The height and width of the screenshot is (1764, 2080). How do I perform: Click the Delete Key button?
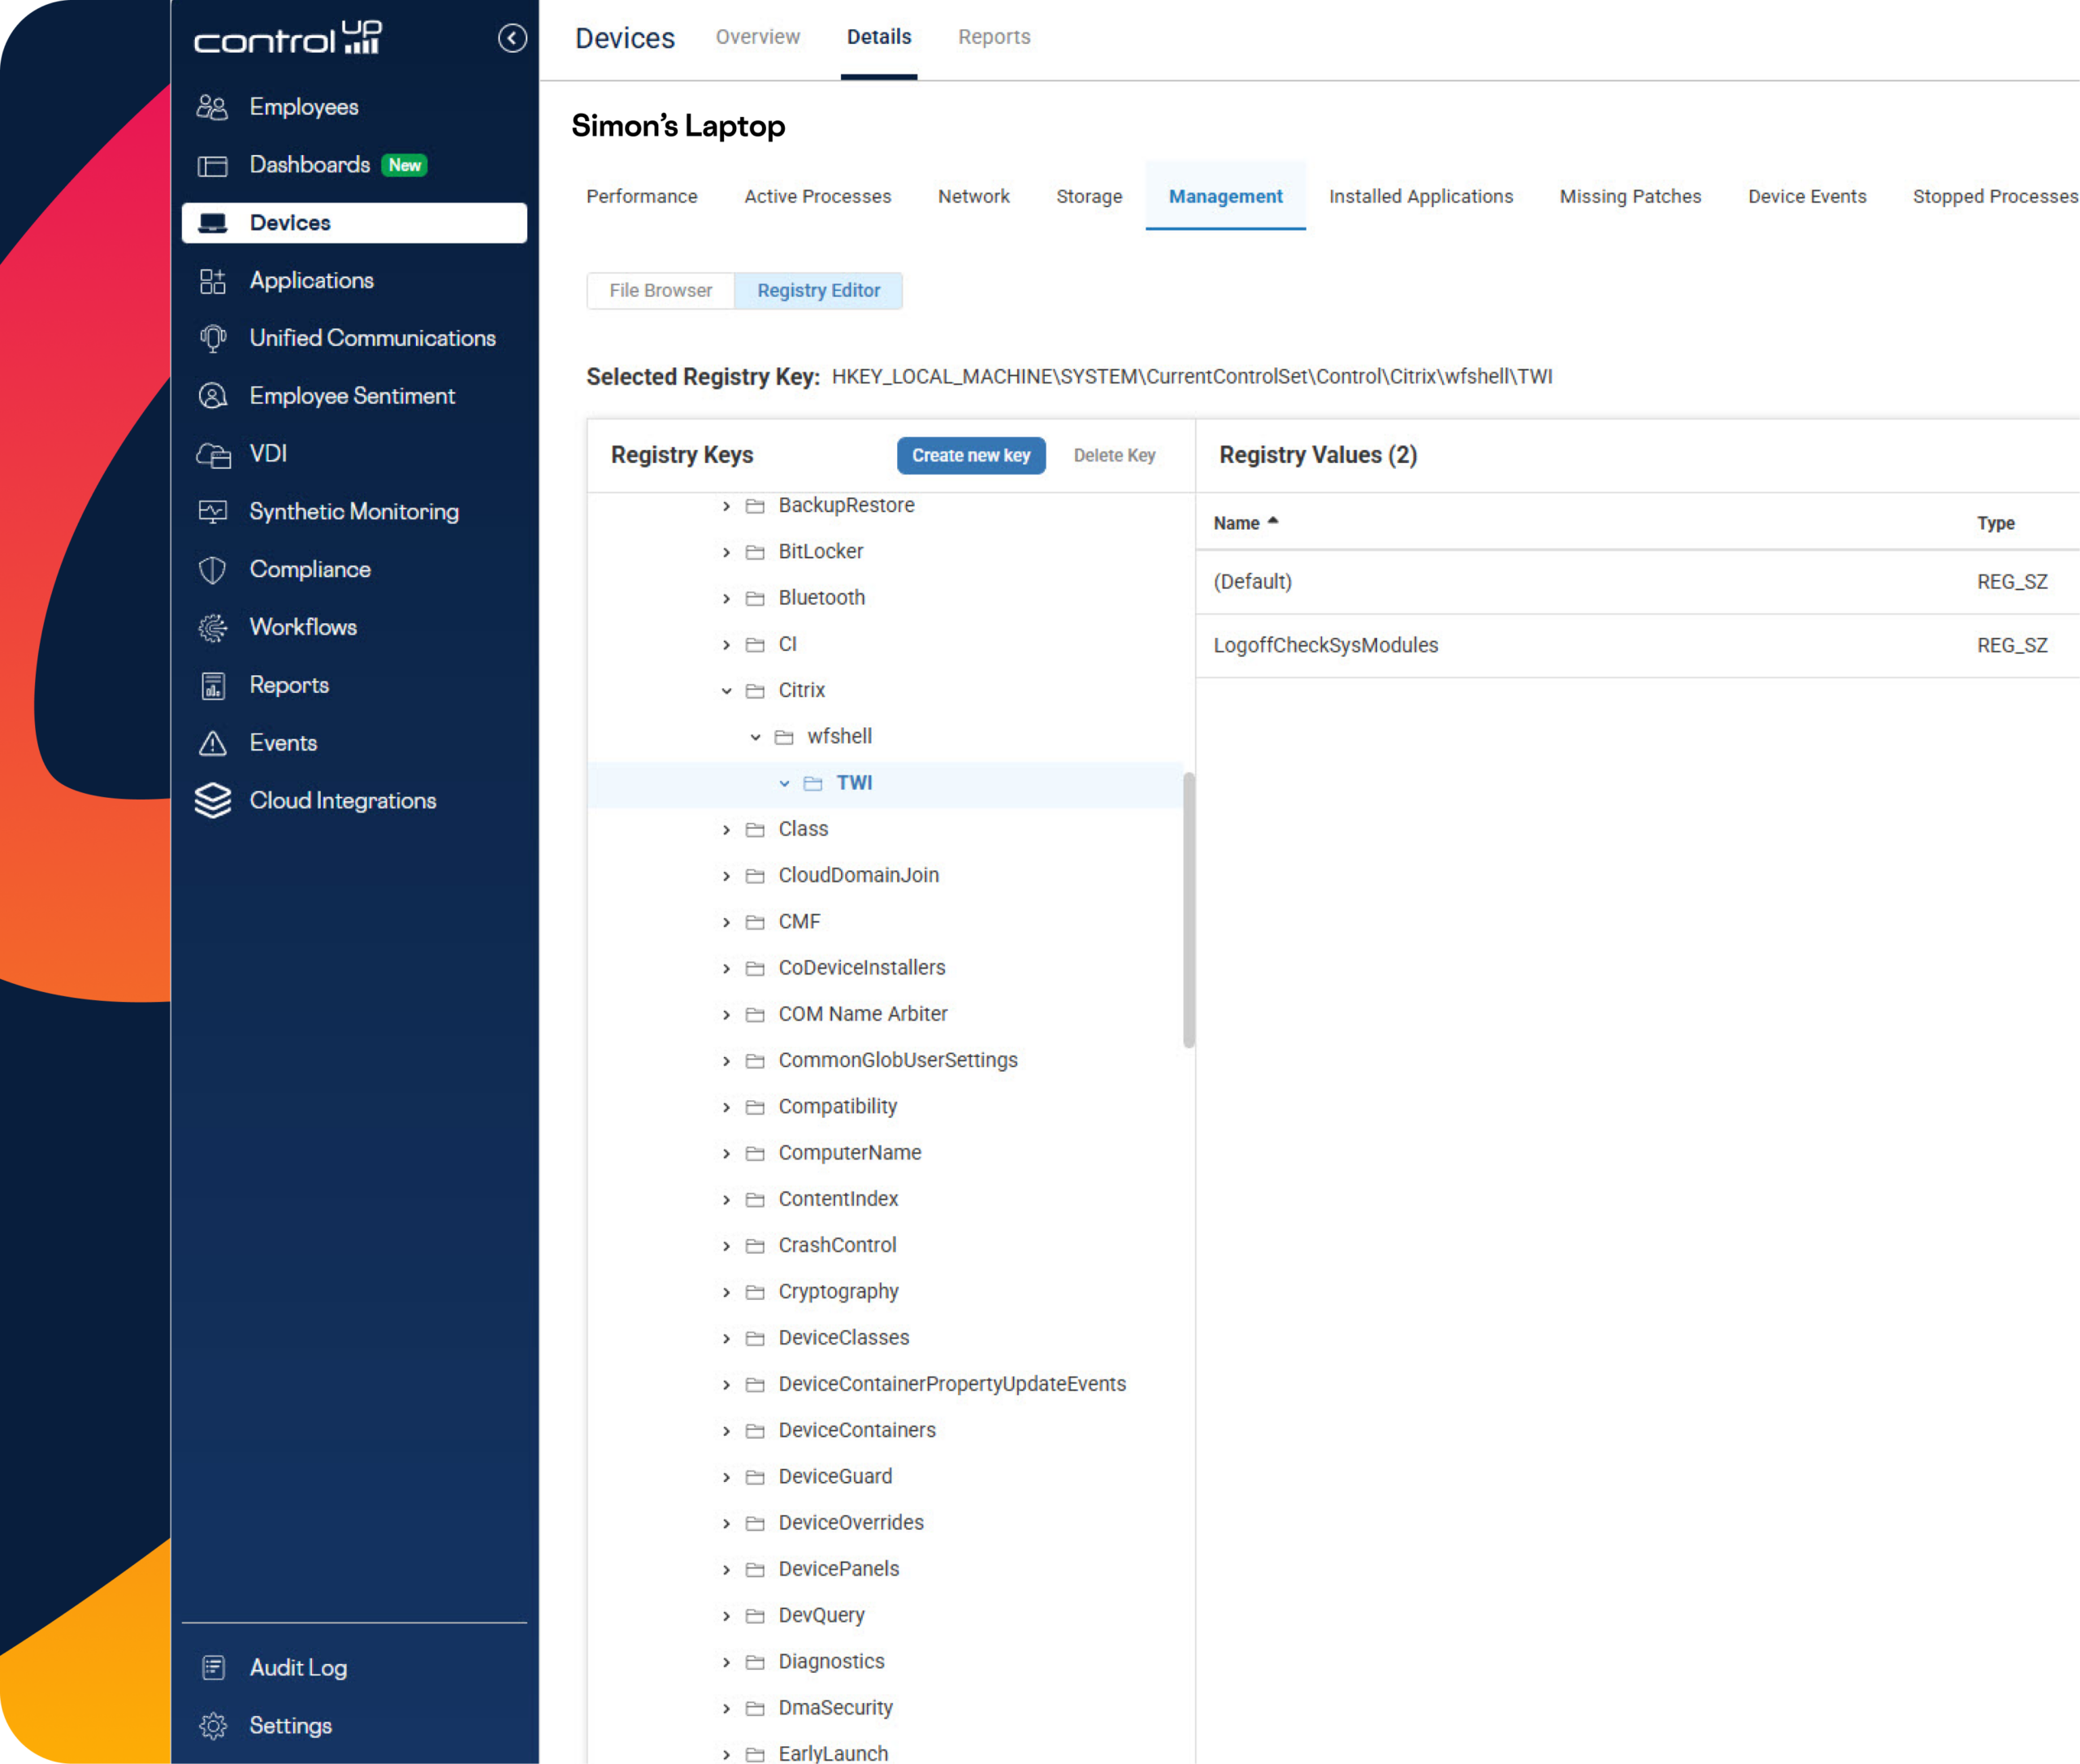[x=1114, y=456]
